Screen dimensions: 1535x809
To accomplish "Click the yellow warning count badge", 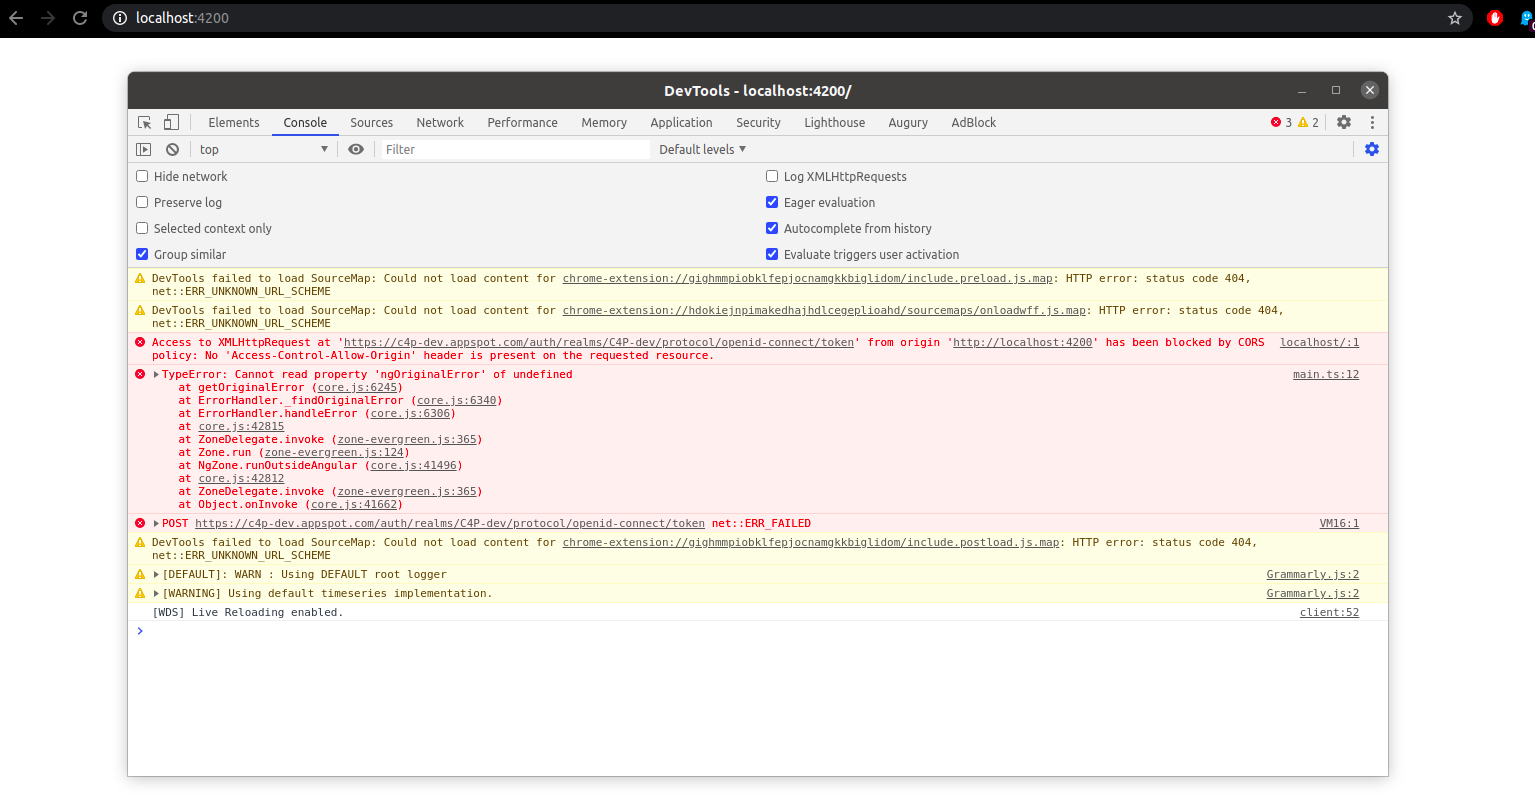I will 1308,122.
